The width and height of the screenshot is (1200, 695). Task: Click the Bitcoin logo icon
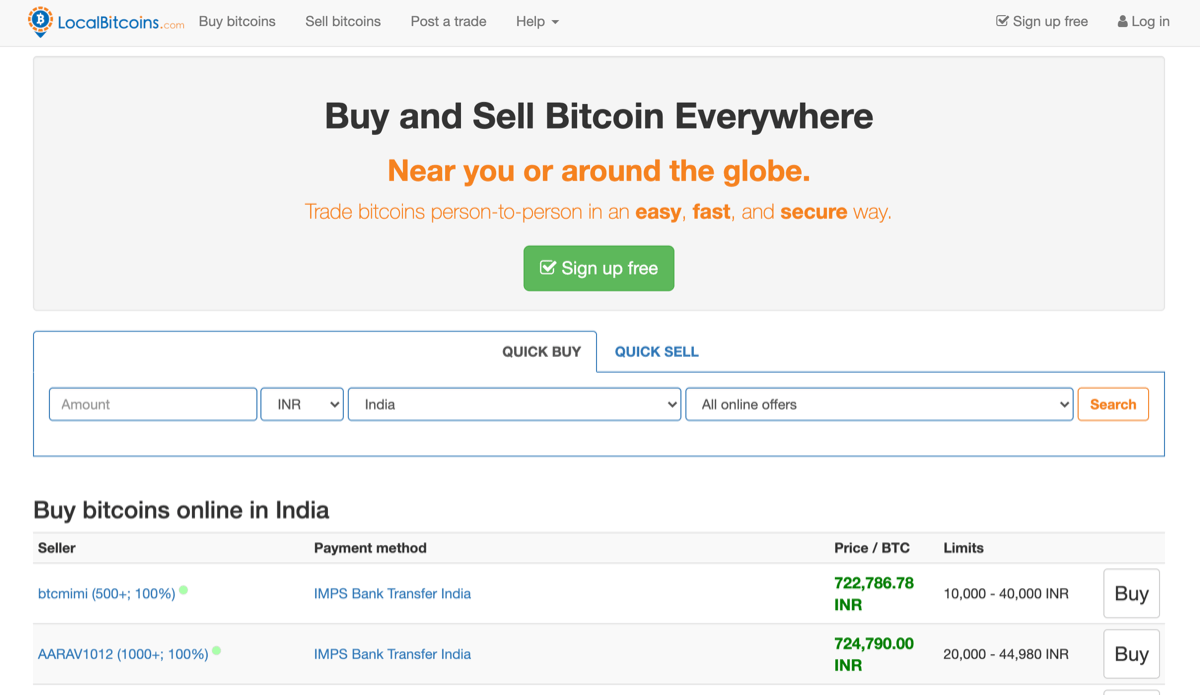click(x=40, y=21)
